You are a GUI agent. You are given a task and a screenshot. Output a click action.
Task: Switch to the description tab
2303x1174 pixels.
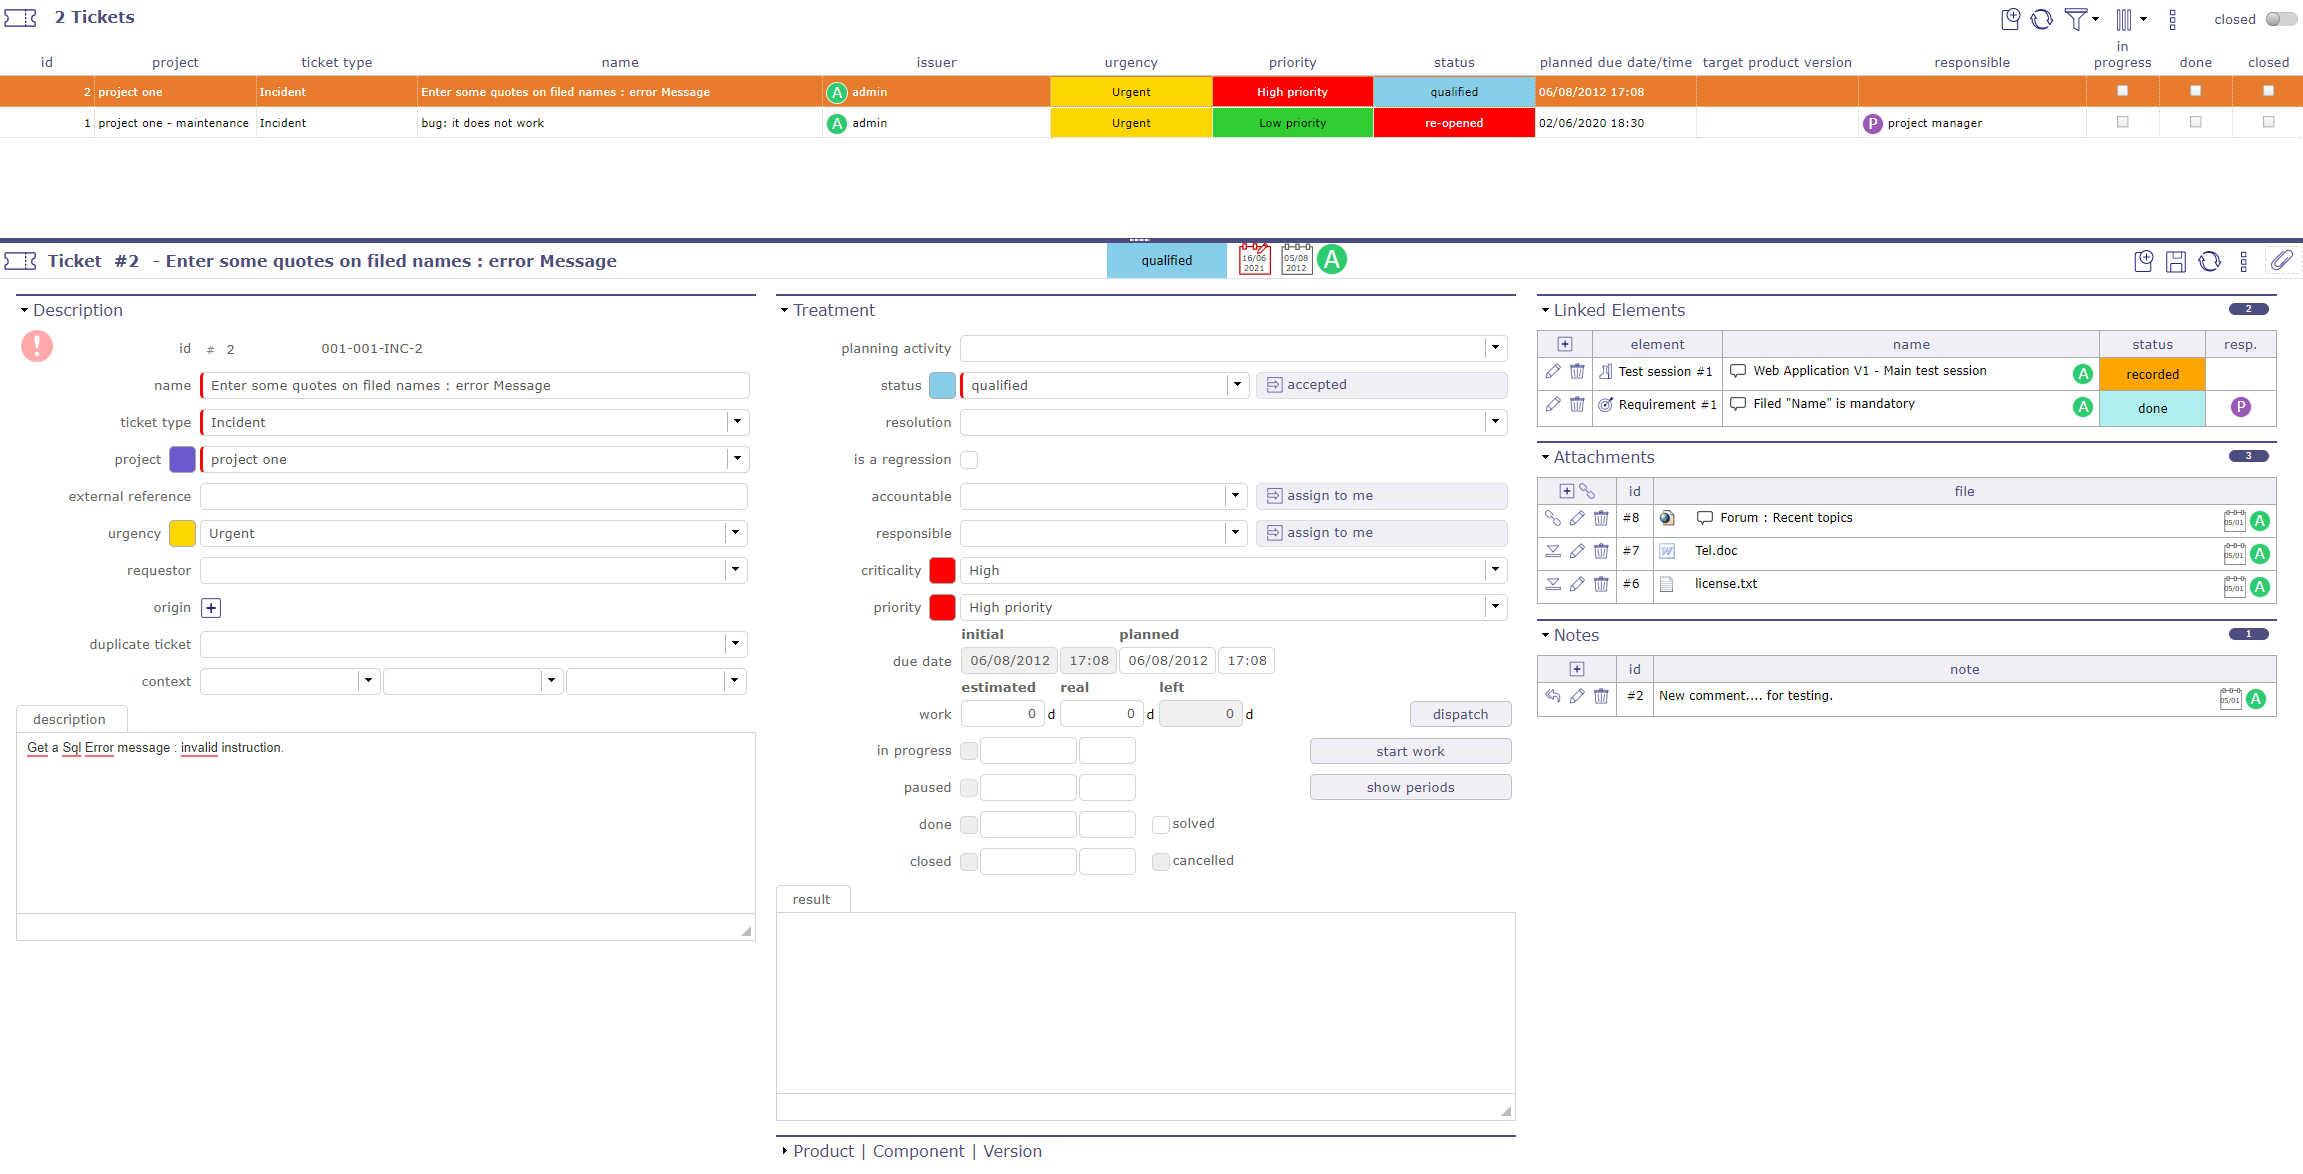pos(71,719)
